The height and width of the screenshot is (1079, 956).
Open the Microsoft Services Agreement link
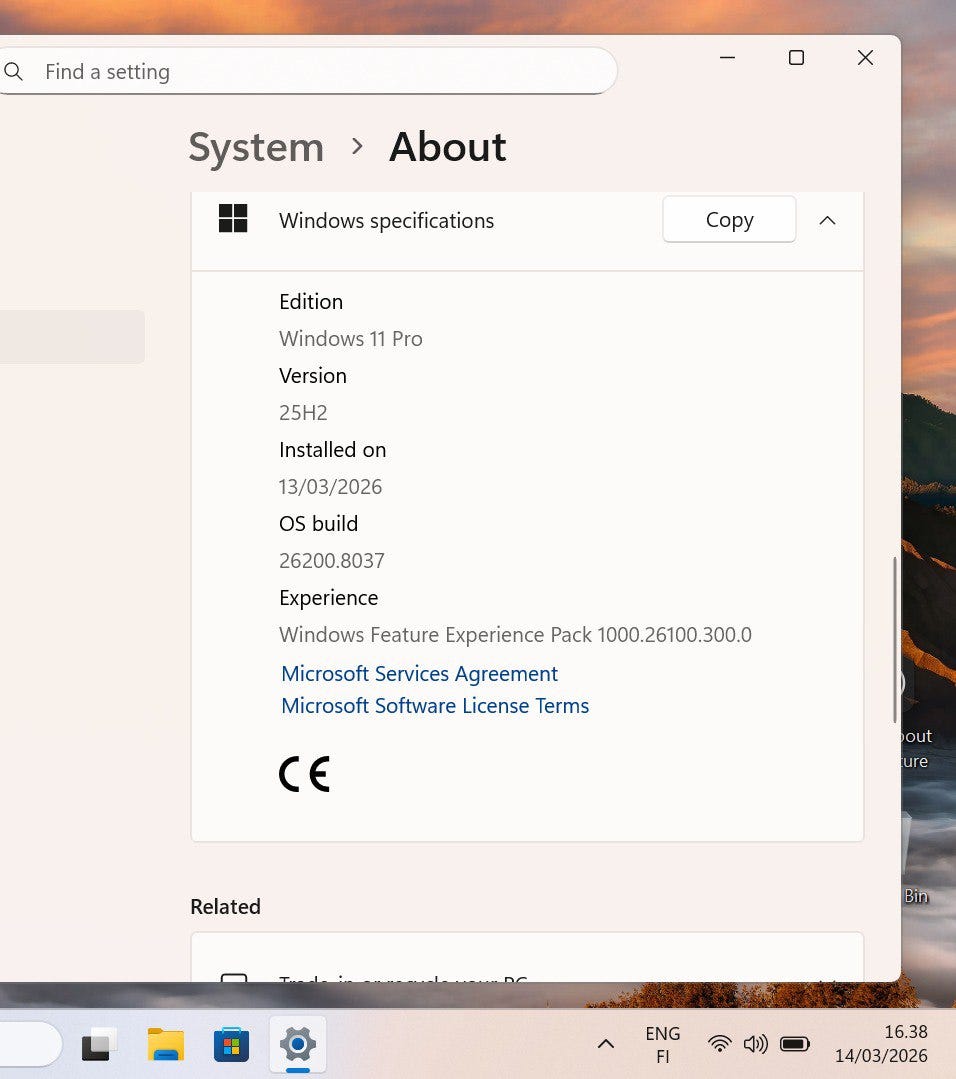point(419,674)
